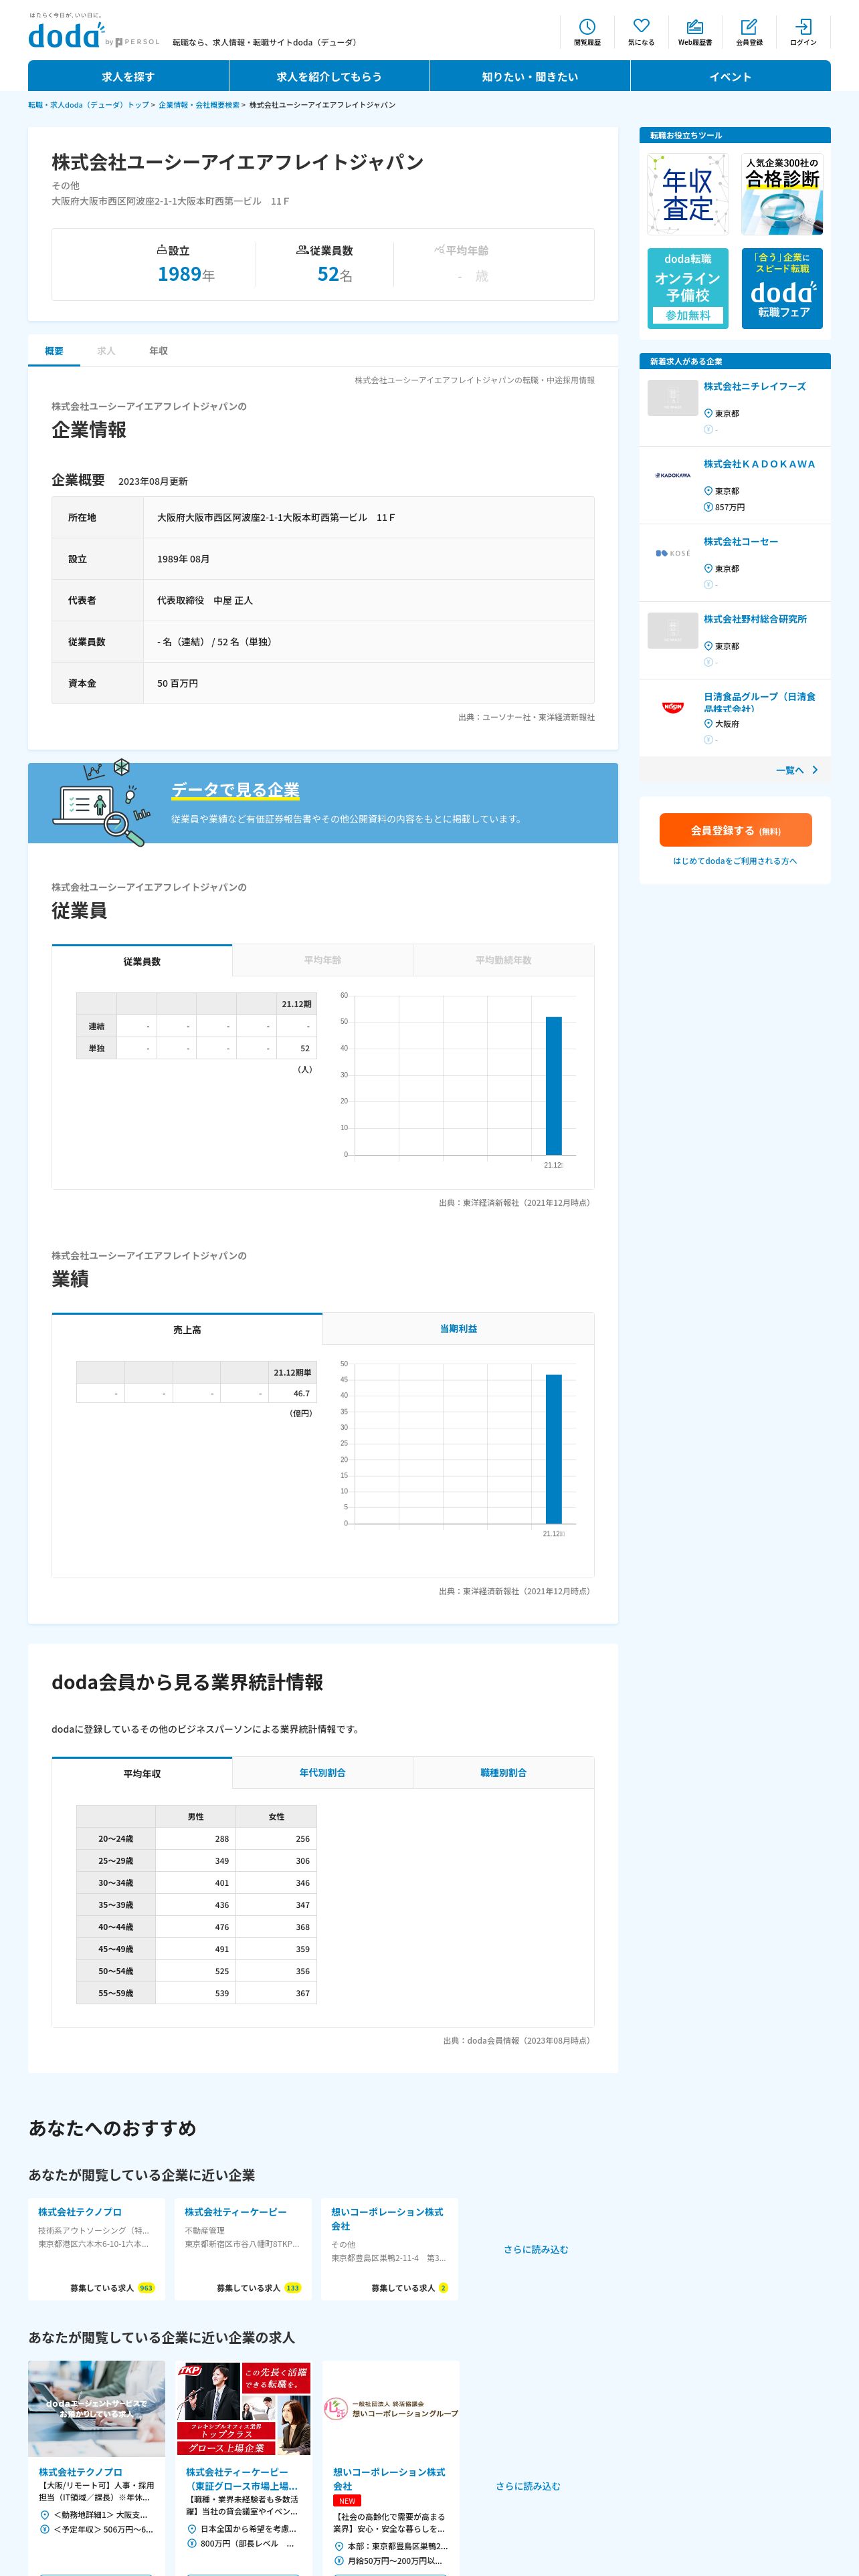Open the Web履歴書 icon
The height and width of the screenshot is (2576, 859).
click(x=695, y=33)
